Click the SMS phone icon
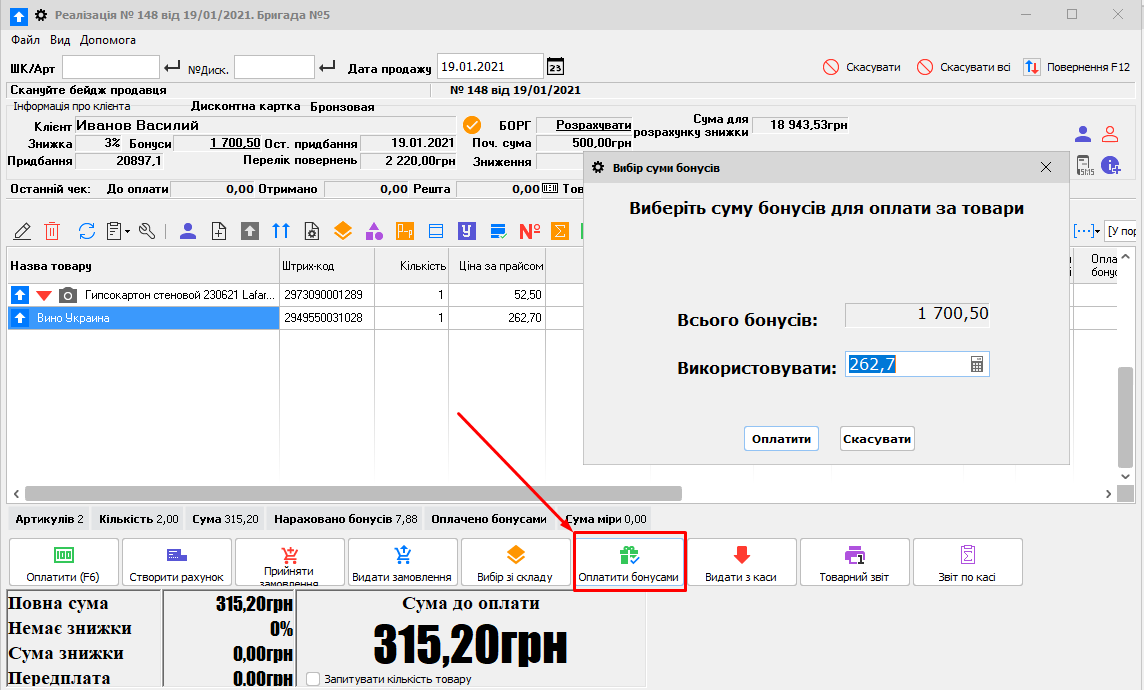This screenshot has height=690, width=1144. (x=1085, y=165)
